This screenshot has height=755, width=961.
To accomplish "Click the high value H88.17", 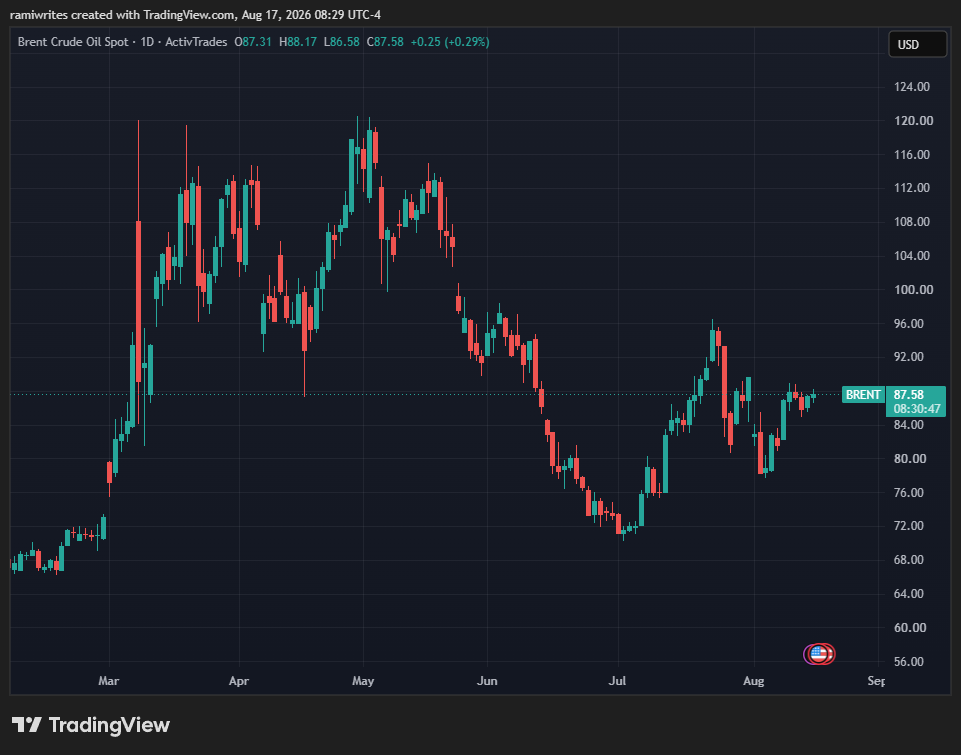I will point(298,42).
